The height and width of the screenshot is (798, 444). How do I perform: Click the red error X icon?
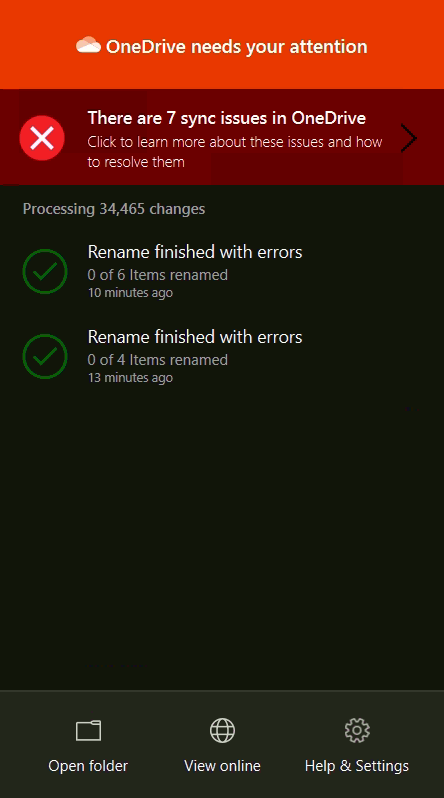[42, 138]
